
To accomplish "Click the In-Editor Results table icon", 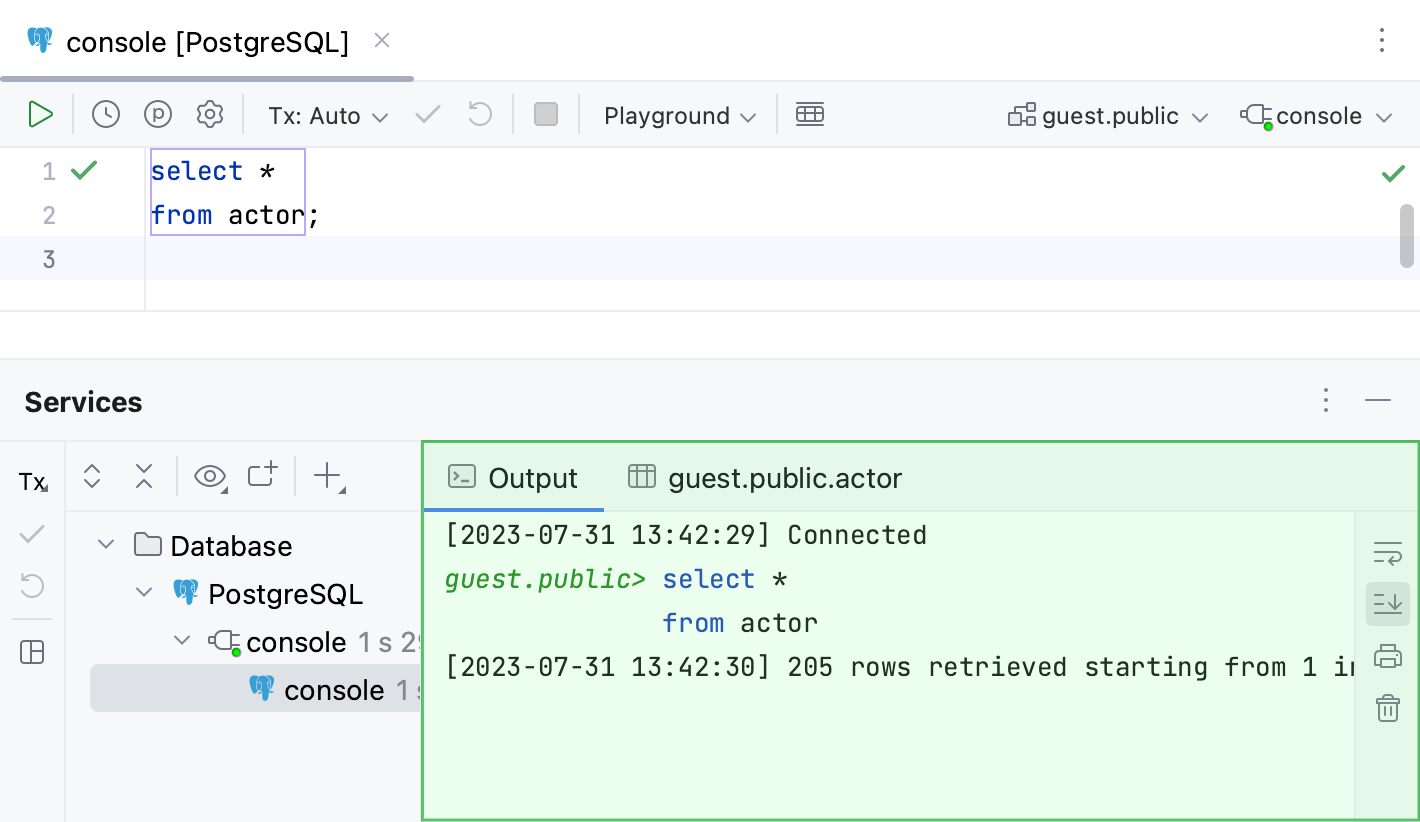I will click(x=809, y=115).
